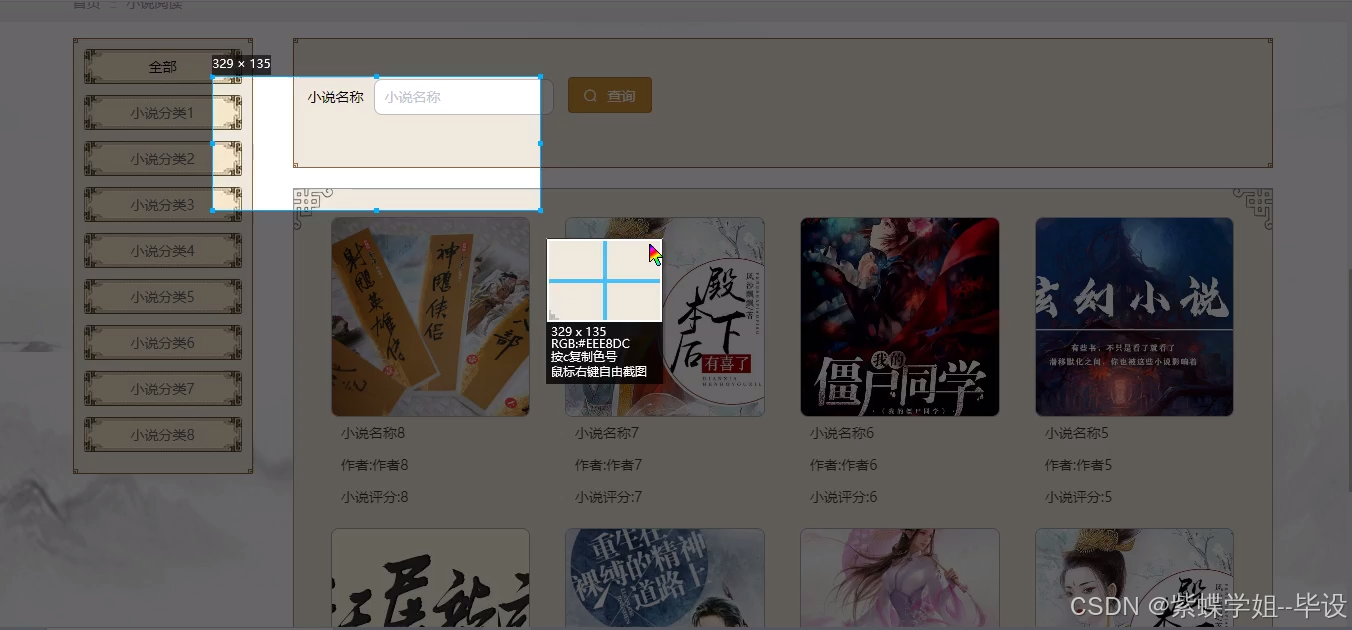Open 小说分类1 category
Image resolution: width=1352 pixels, height=630 pixels.
coord(163,113)
